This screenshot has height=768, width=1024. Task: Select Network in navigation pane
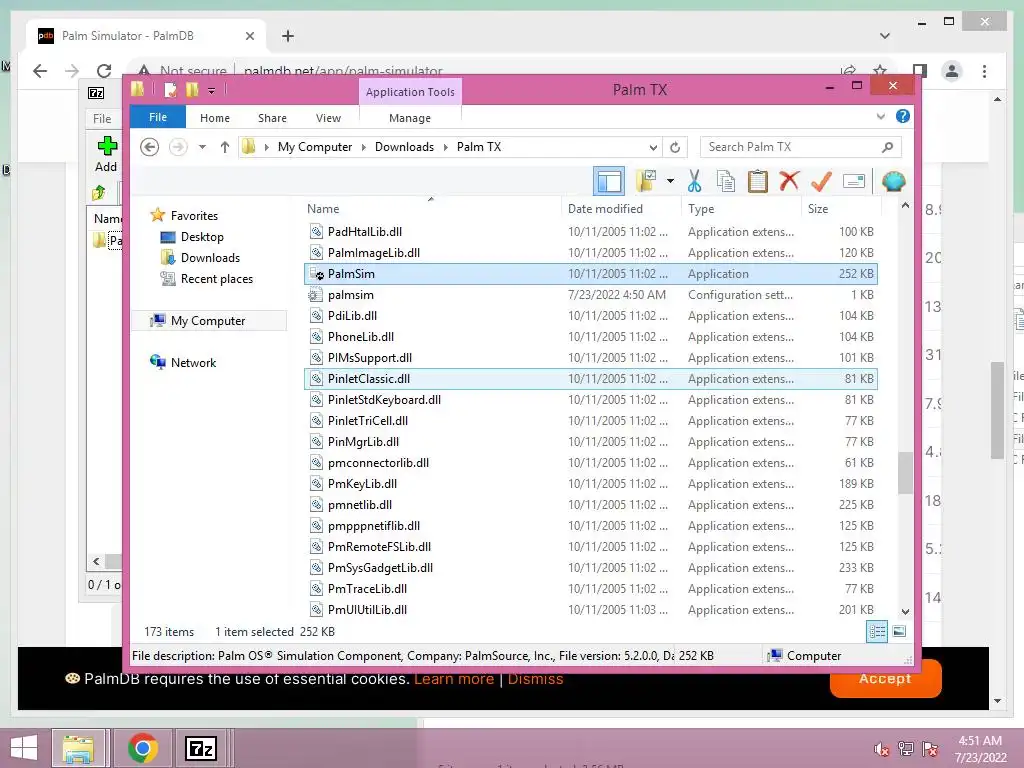coord(193,362)
